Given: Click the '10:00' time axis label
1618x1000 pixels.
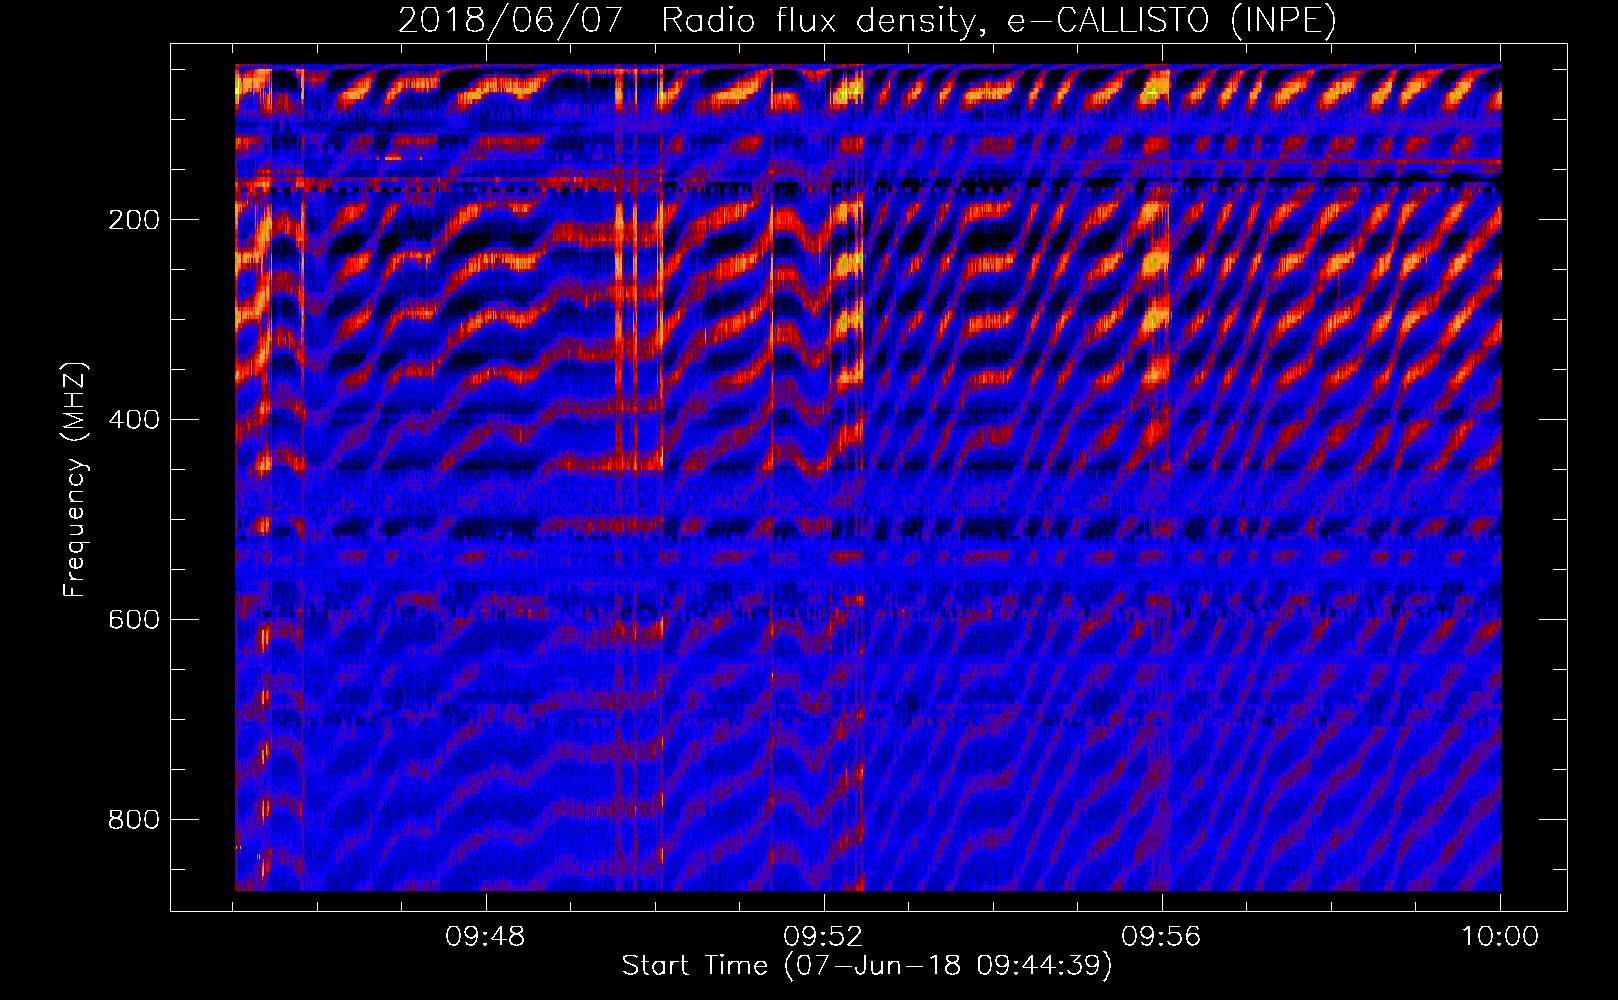Looking at the screenshot, I should click(1499, 937).
